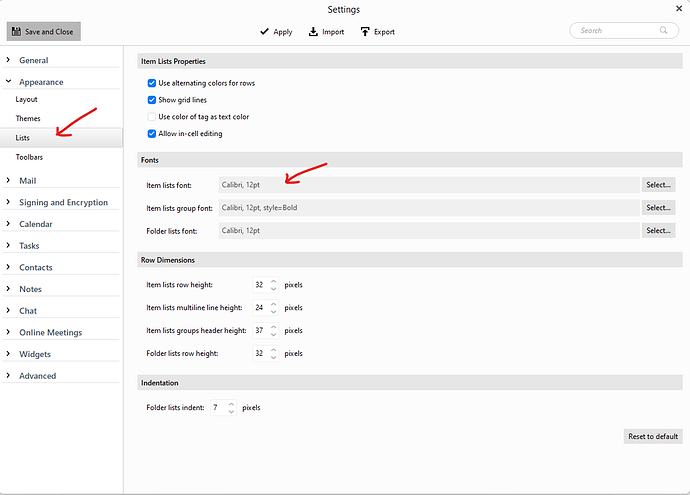The height and width of the screenshot is (495, 690).
Task: Increase Item lists row height value
Action: (273, 281)
